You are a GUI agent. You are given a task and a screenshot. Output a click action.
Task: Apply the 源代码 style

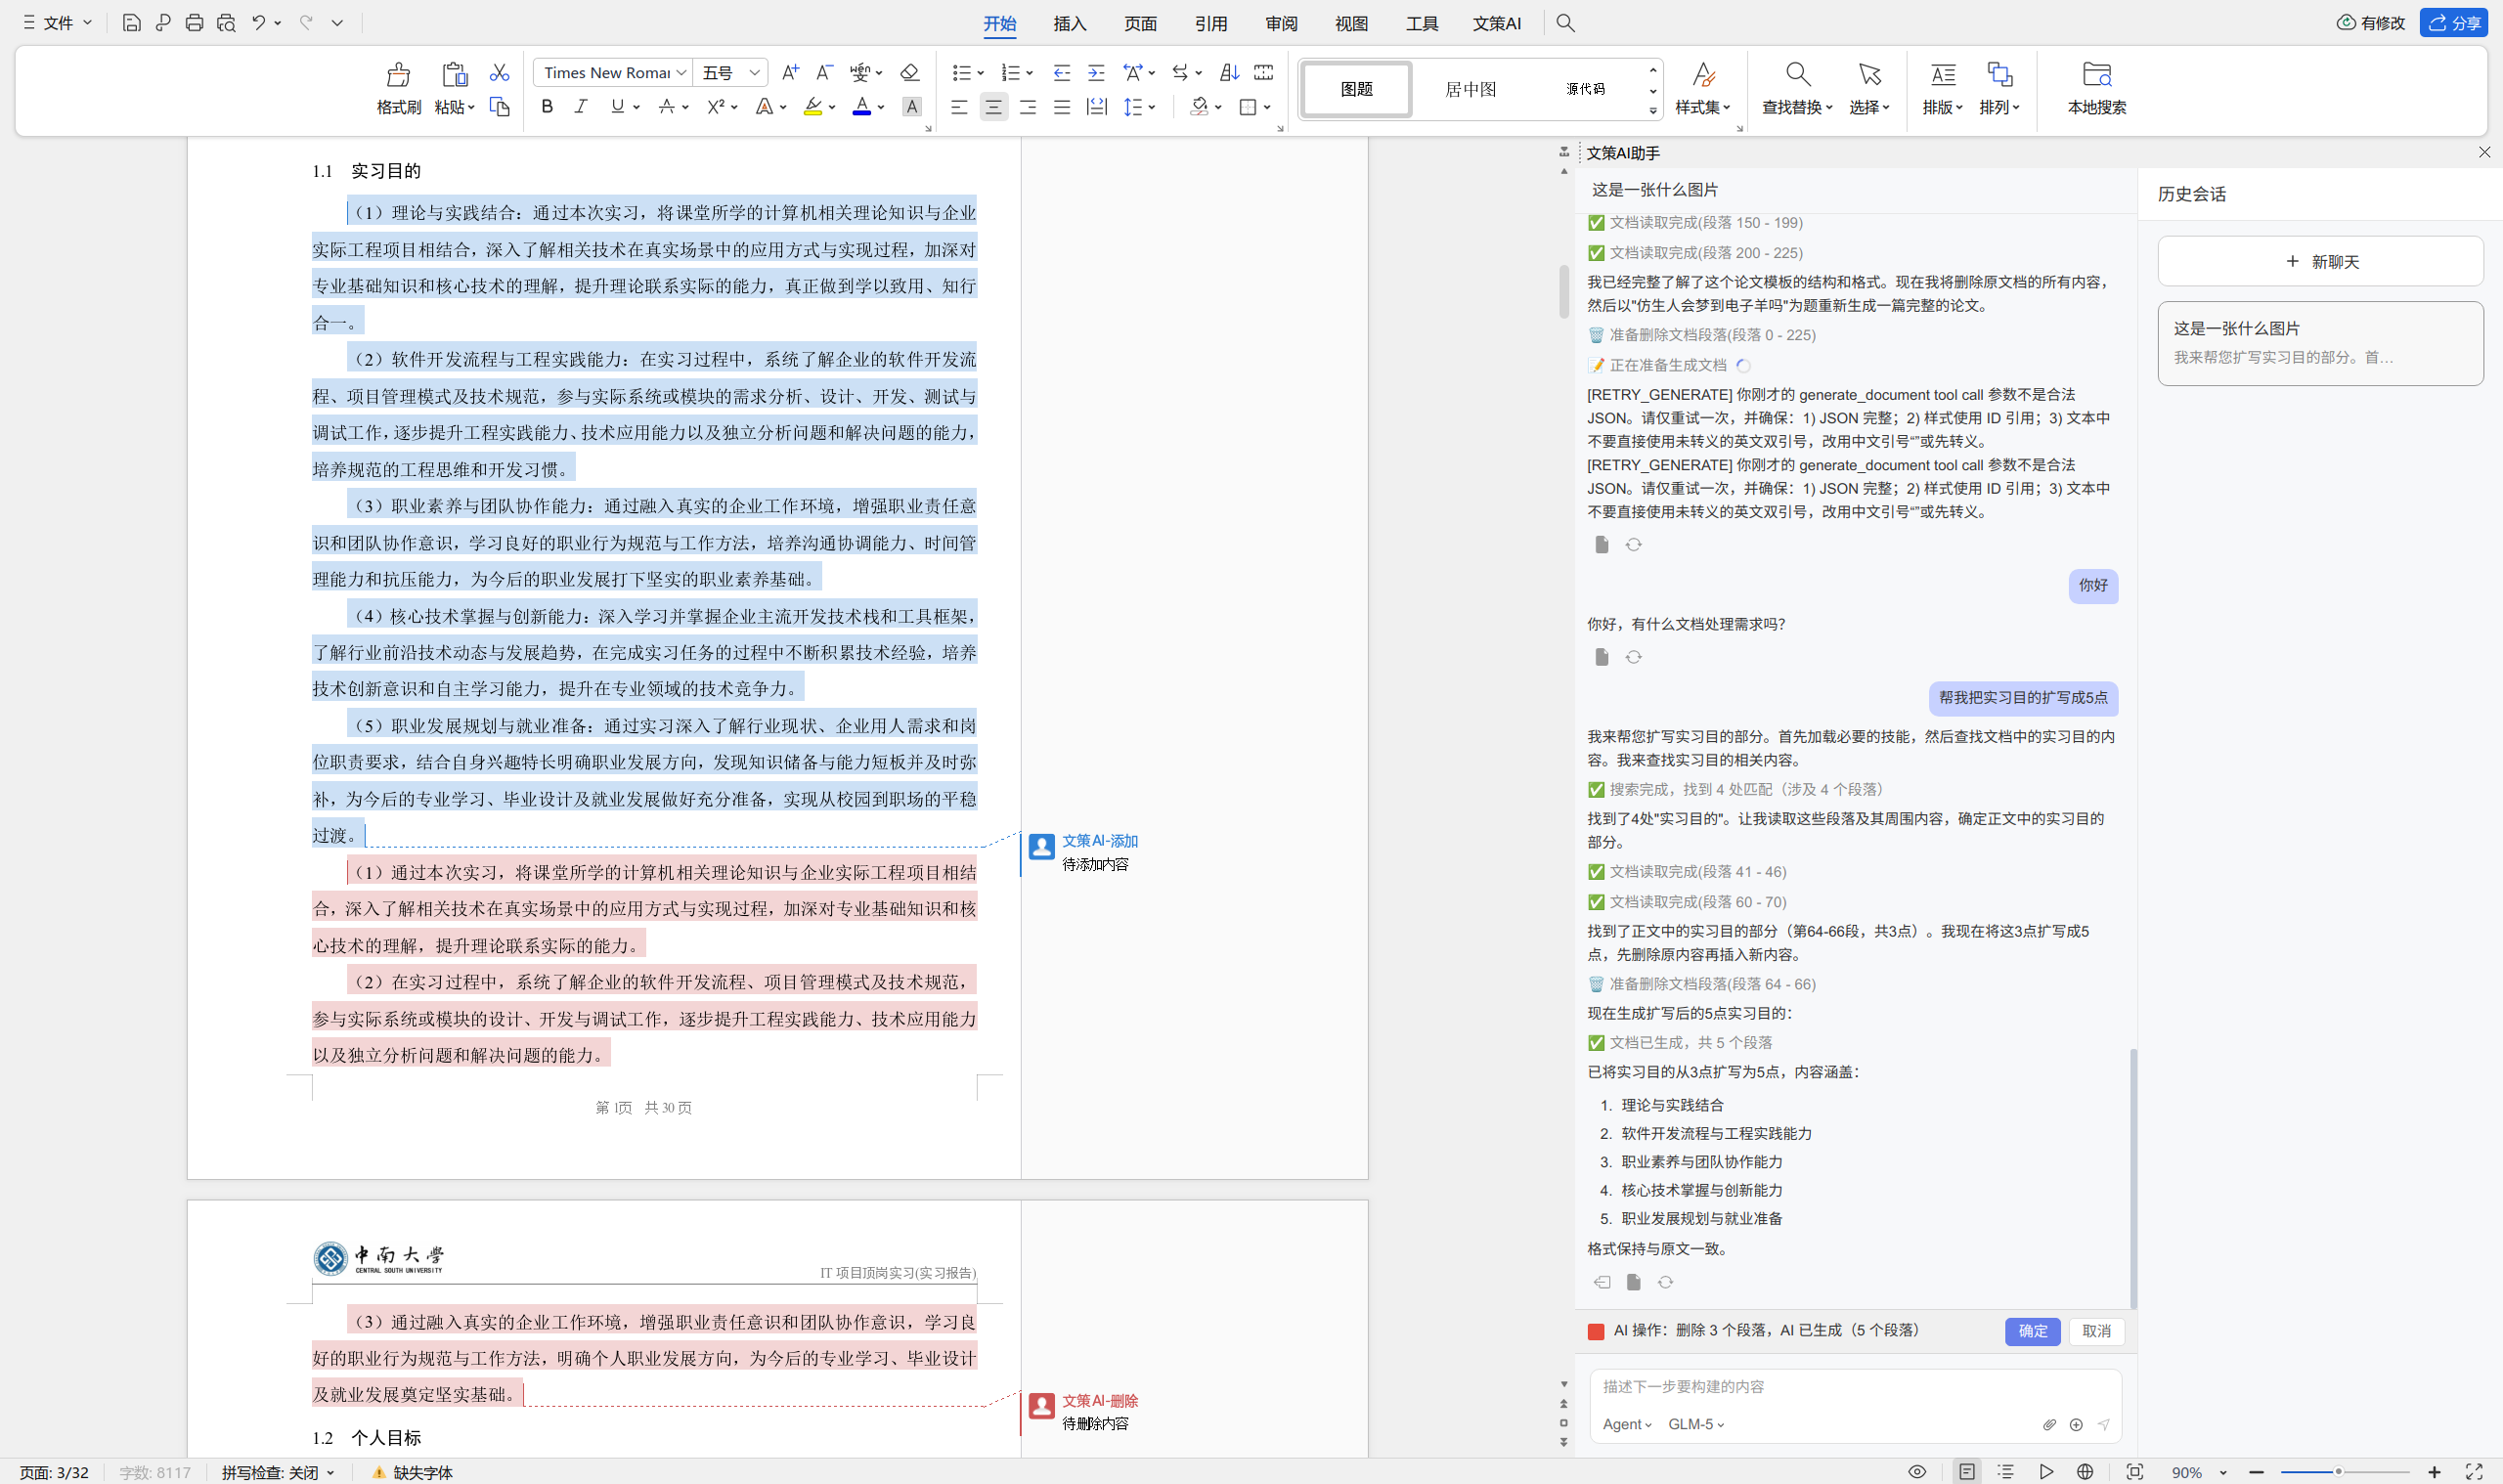(x=1585, y=89)
